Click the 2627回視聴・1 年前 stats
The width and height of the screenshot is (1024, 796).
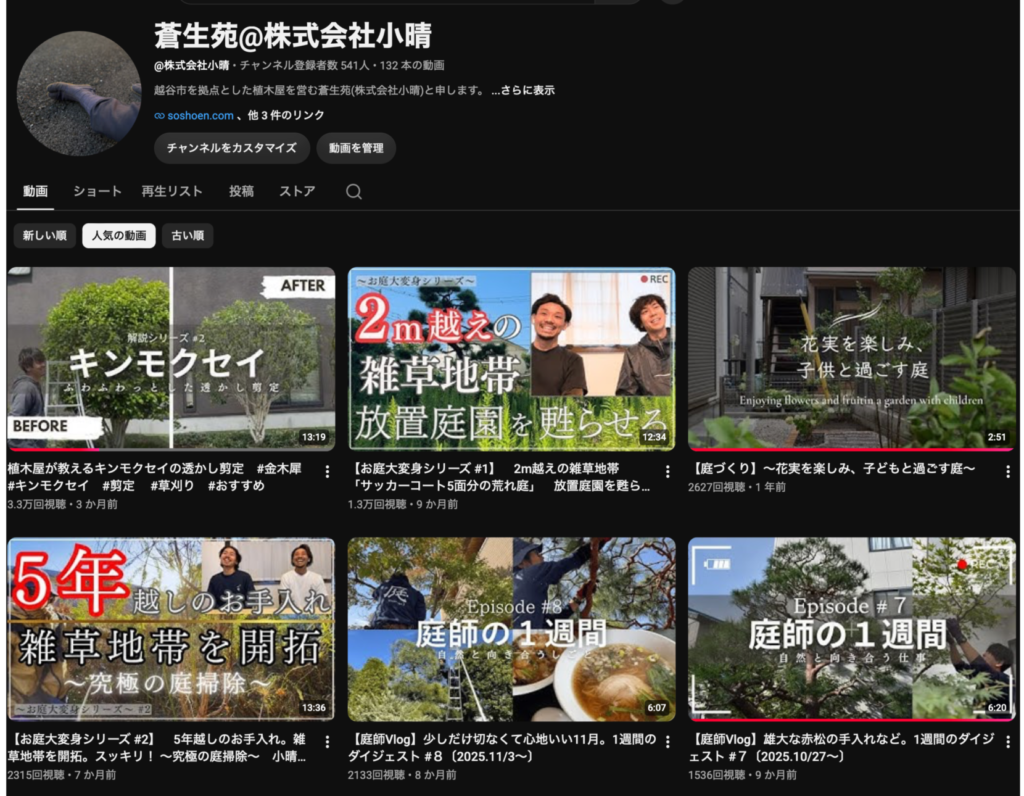tap(737, 487)
